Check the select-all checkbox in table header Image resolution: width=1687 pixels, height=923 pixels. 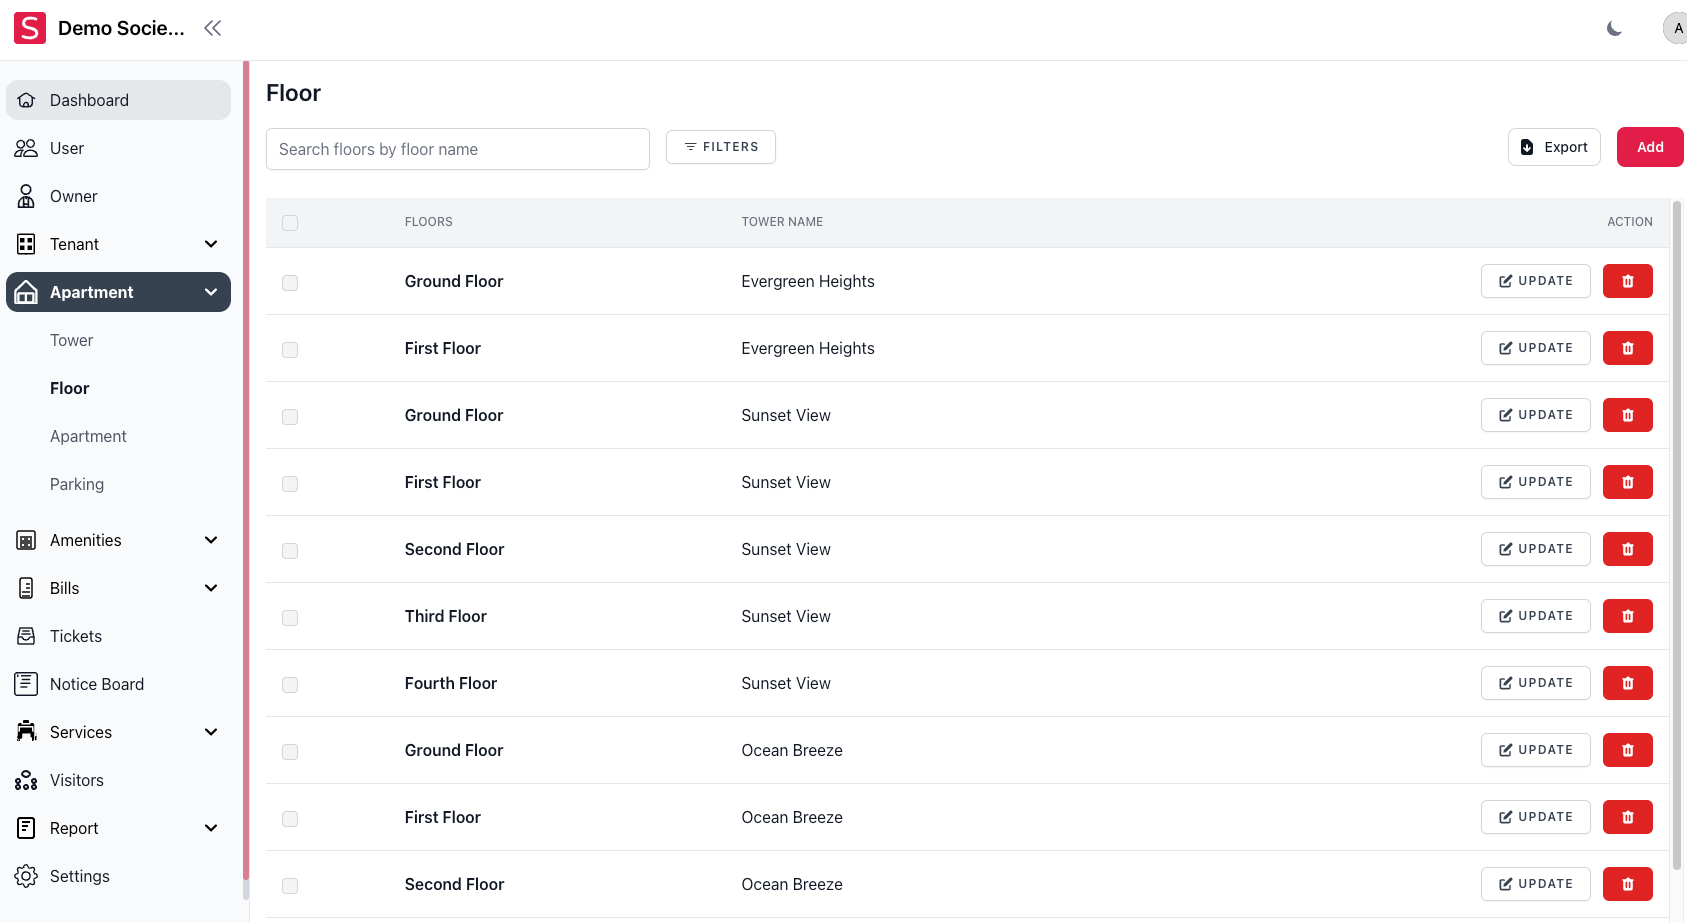click(x=290, y=223)
